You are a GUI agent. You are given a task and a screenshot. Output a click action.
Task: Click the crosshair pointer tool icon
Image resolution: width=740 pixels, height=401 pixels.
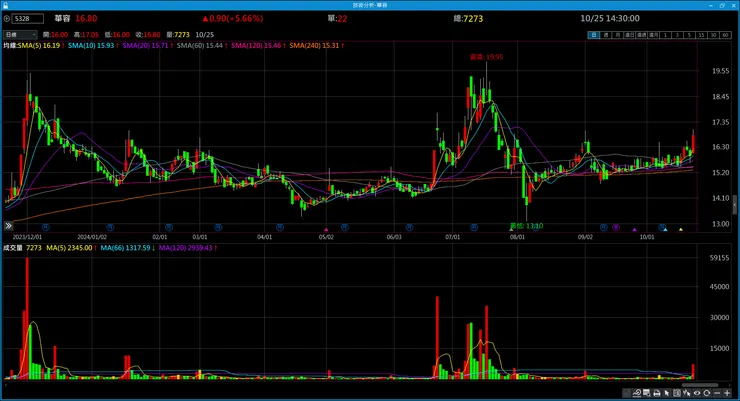pos(687,393)
